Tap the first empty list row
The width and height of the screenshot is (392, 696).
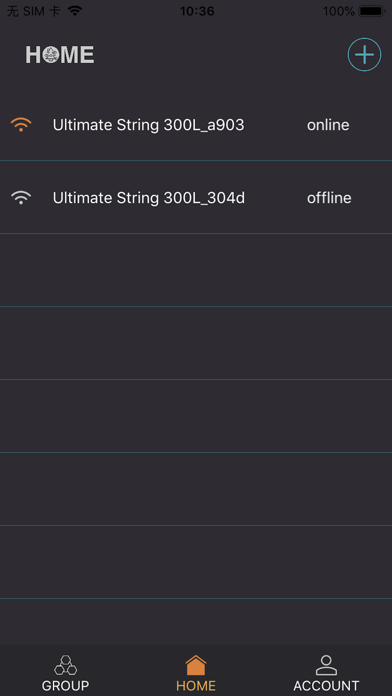[x=196, y=270]
